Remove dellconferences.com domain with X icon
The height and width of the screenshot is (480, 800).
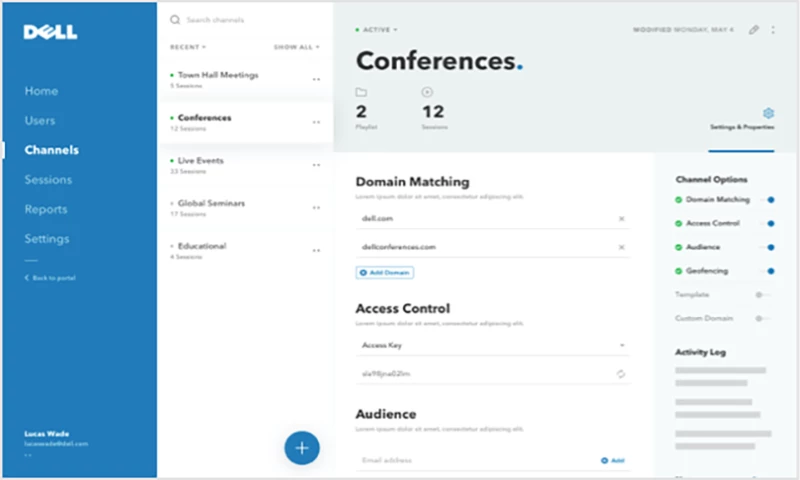(621, 247)
